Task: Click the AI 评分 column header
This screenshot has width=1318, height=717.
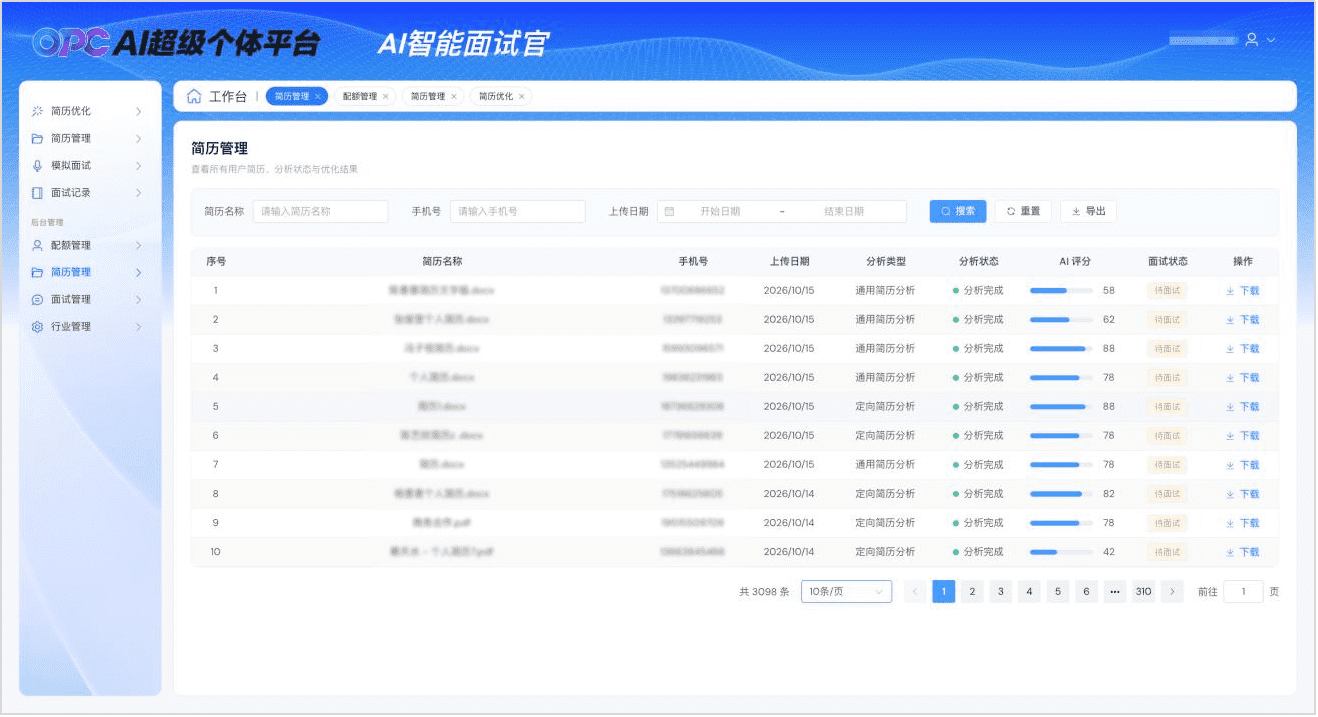Action: point(1075,261)
